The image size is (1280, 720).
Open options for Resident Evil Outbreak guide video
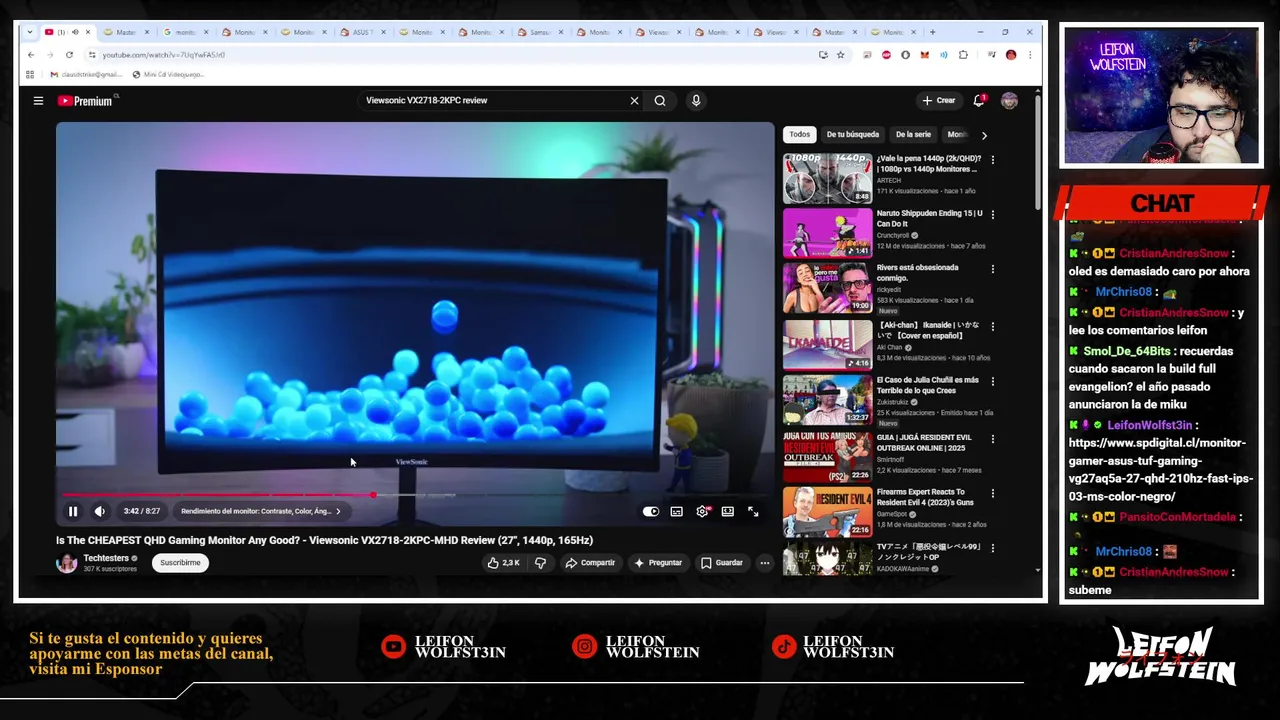[993, 438]
